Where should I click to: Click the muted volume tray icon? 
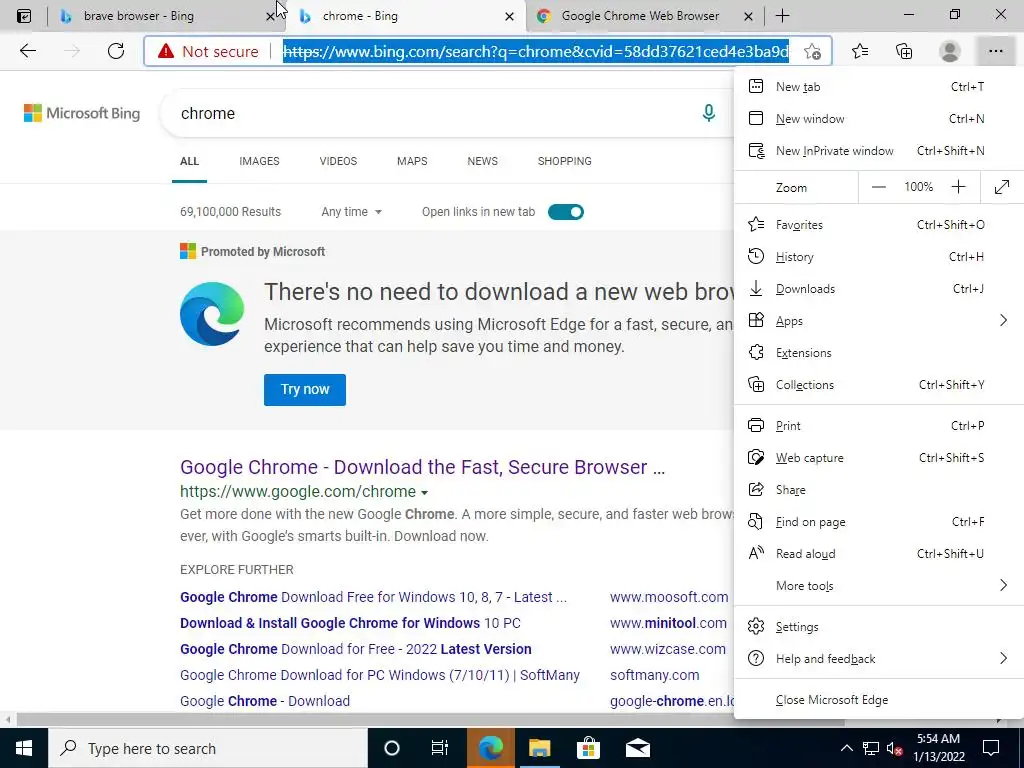tap(894, 748)
